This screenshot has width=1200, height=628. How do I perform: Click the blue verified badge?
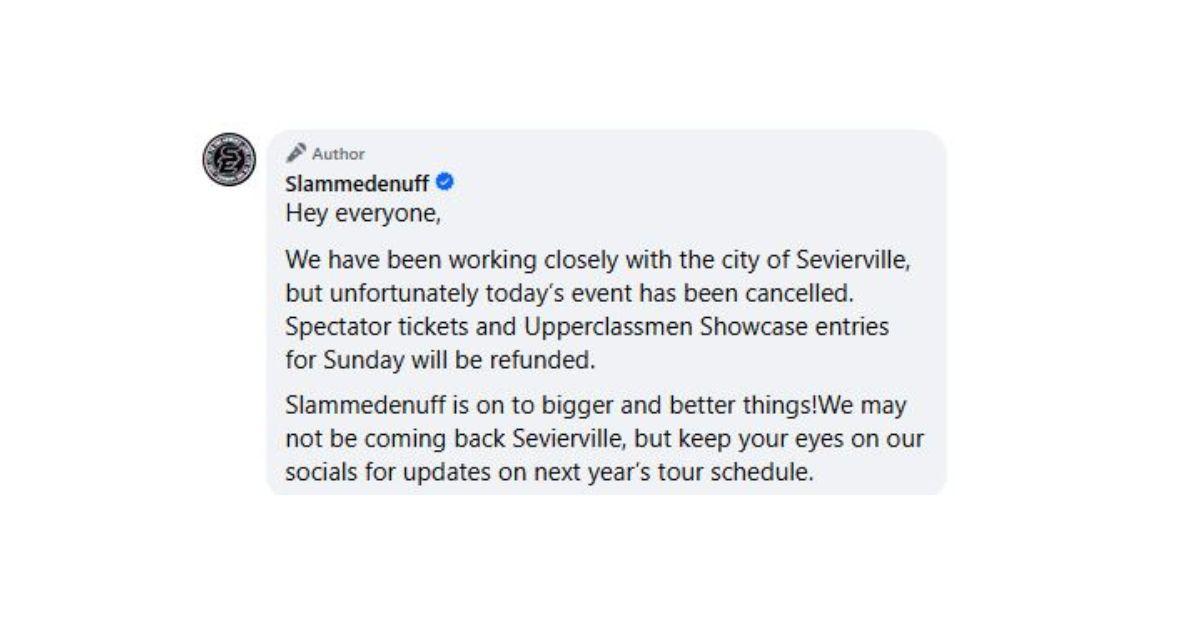[447, 182]
